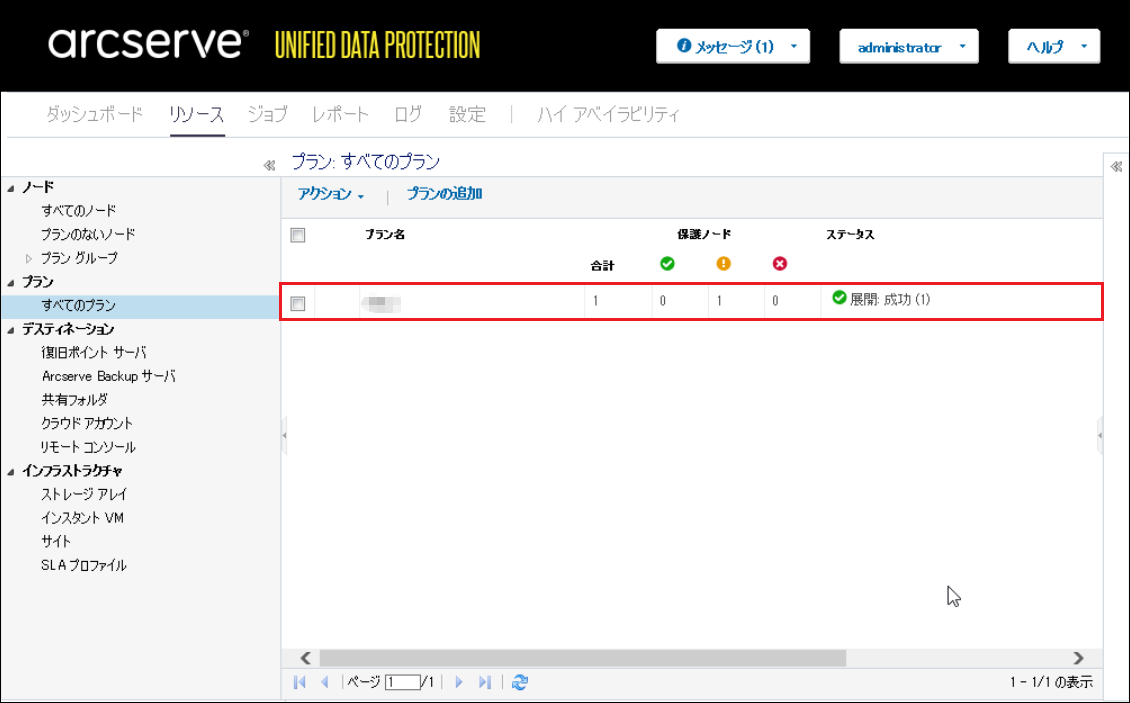The height and width of the screenshot is (703, 1130).
Task: Tick the select-all checkbox in table header
Action: point(298,235)
